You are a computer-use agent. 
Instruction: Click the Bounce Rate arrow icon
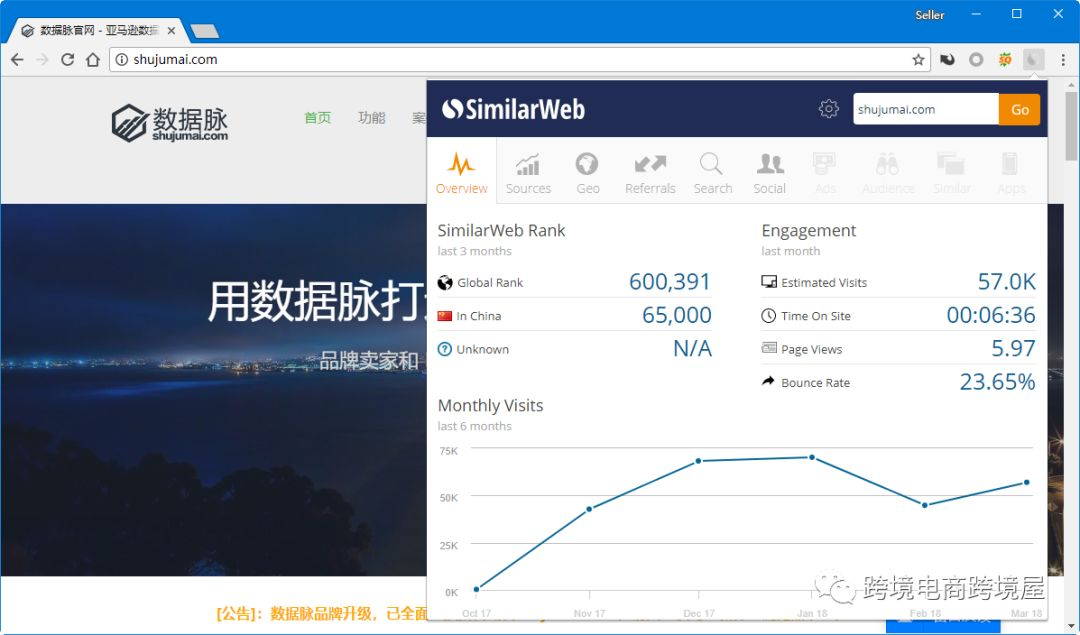click(x=768, y=381)
